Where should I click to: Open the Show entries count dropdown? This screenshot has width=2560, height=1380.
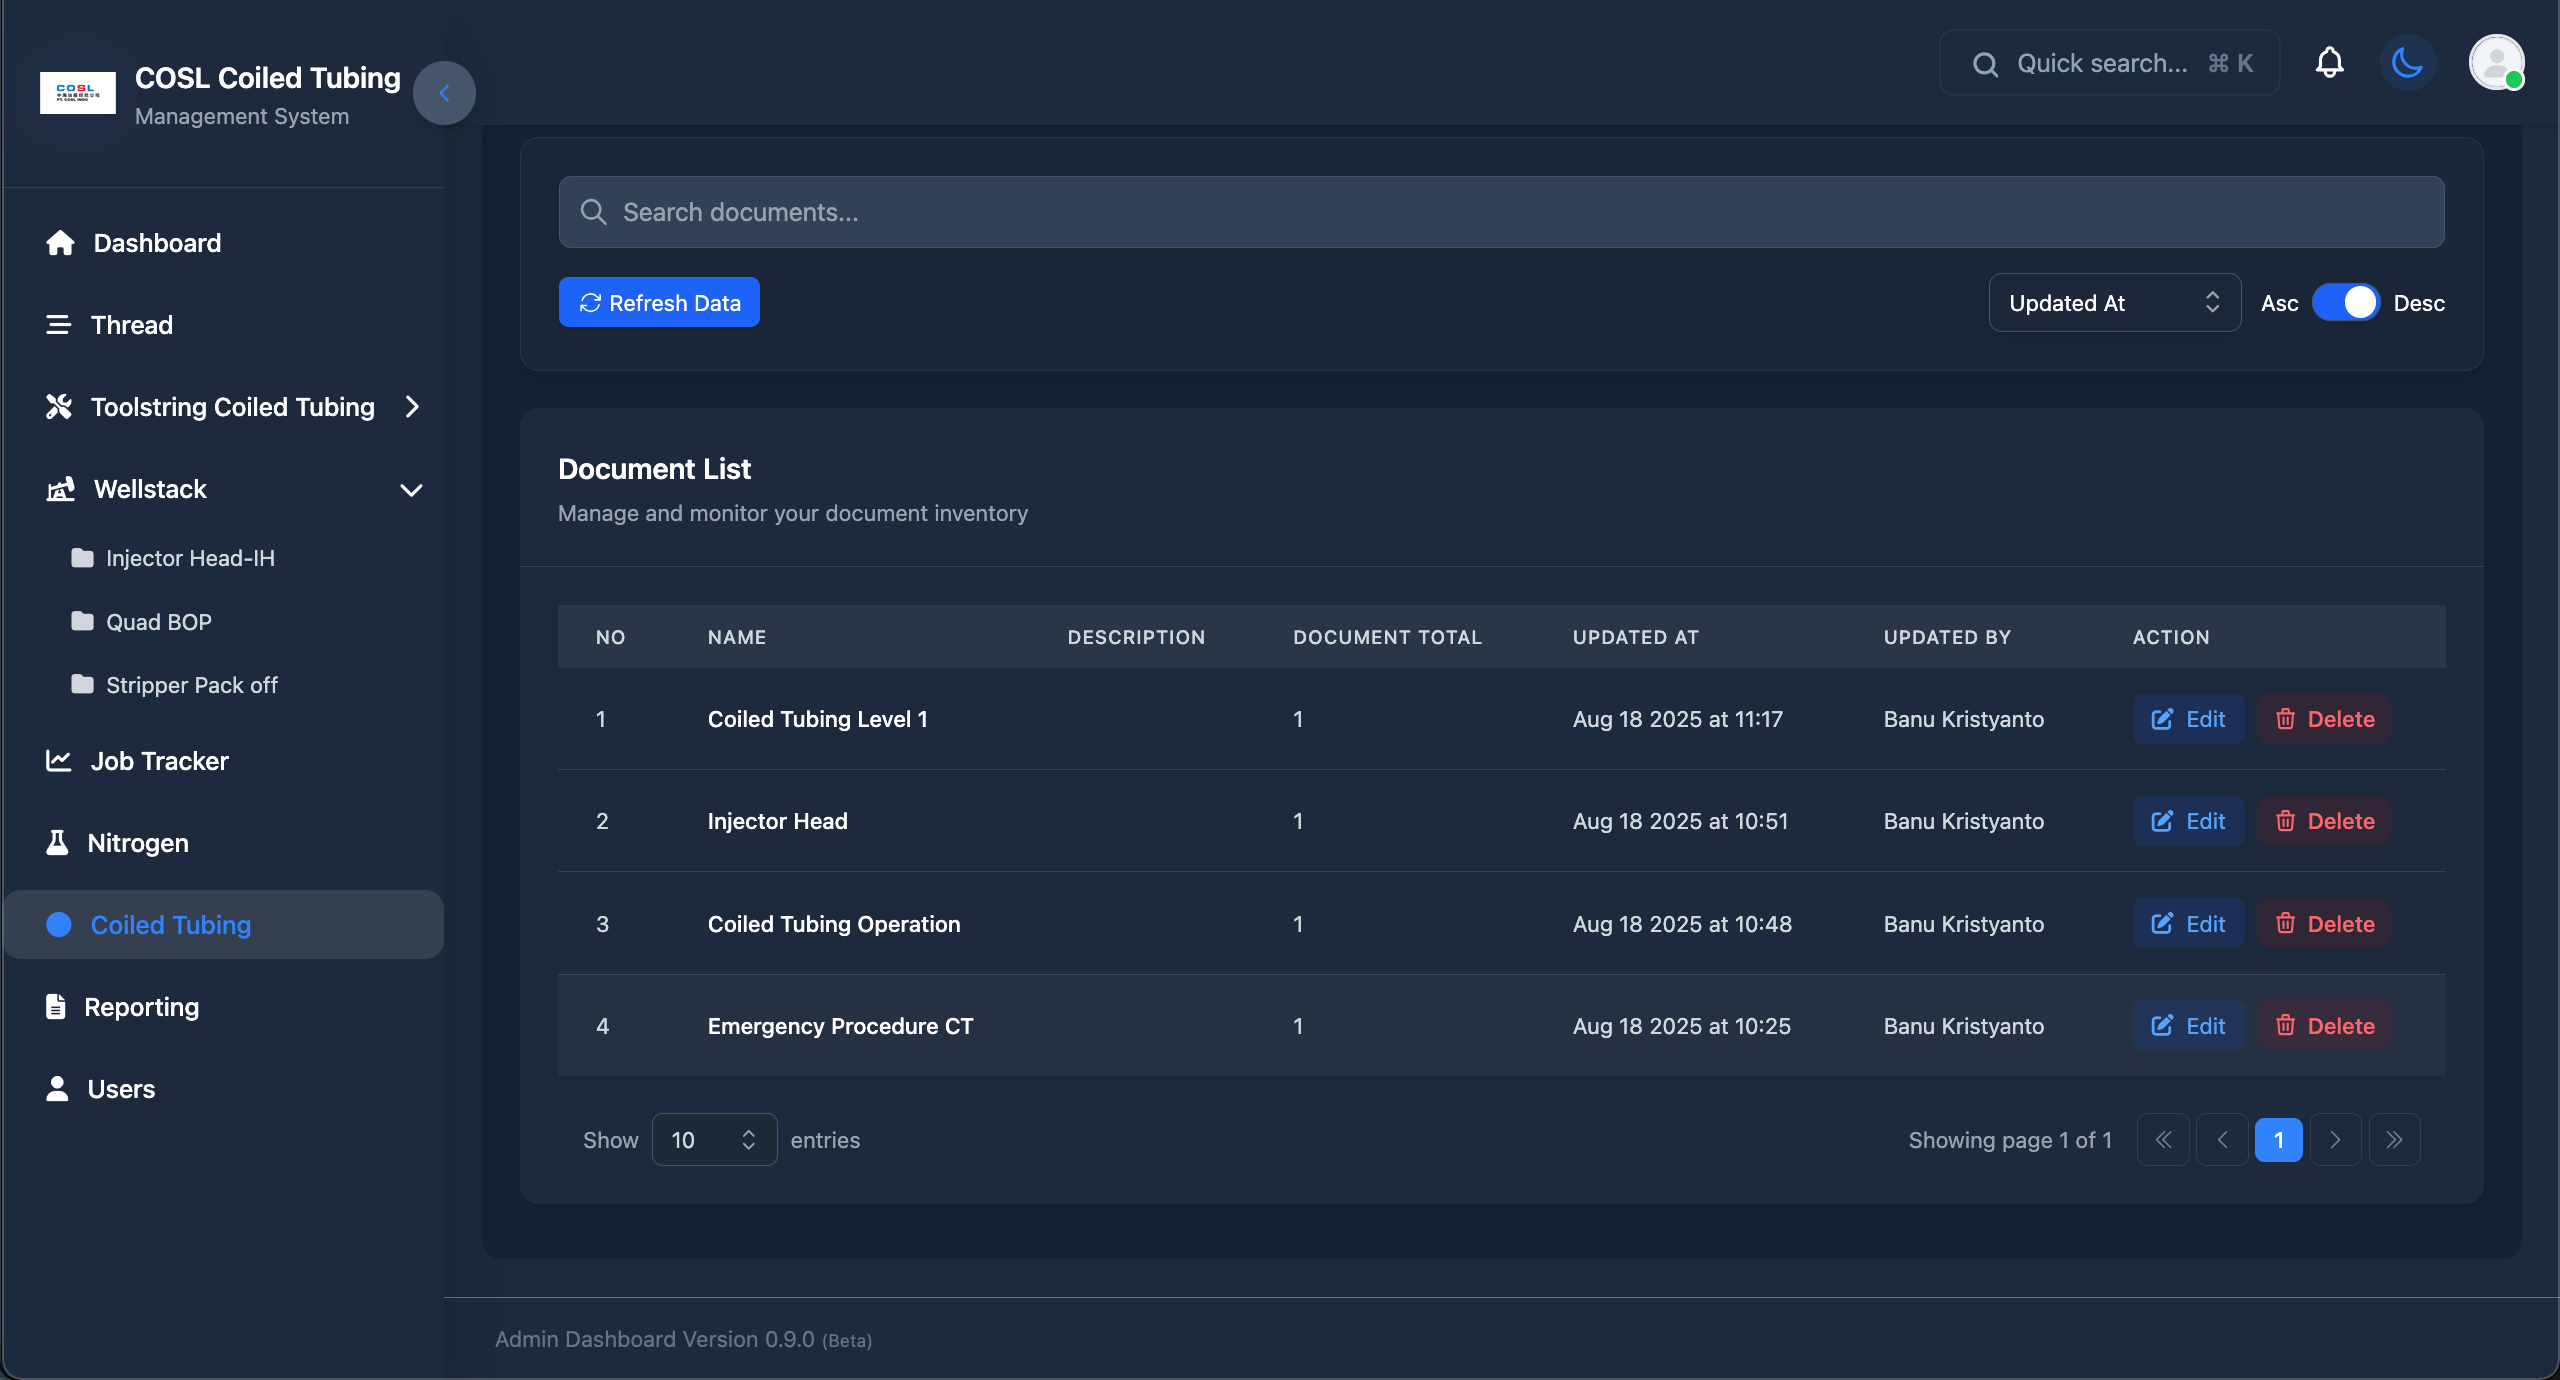pyautogui.click(x=714, y=1140)
